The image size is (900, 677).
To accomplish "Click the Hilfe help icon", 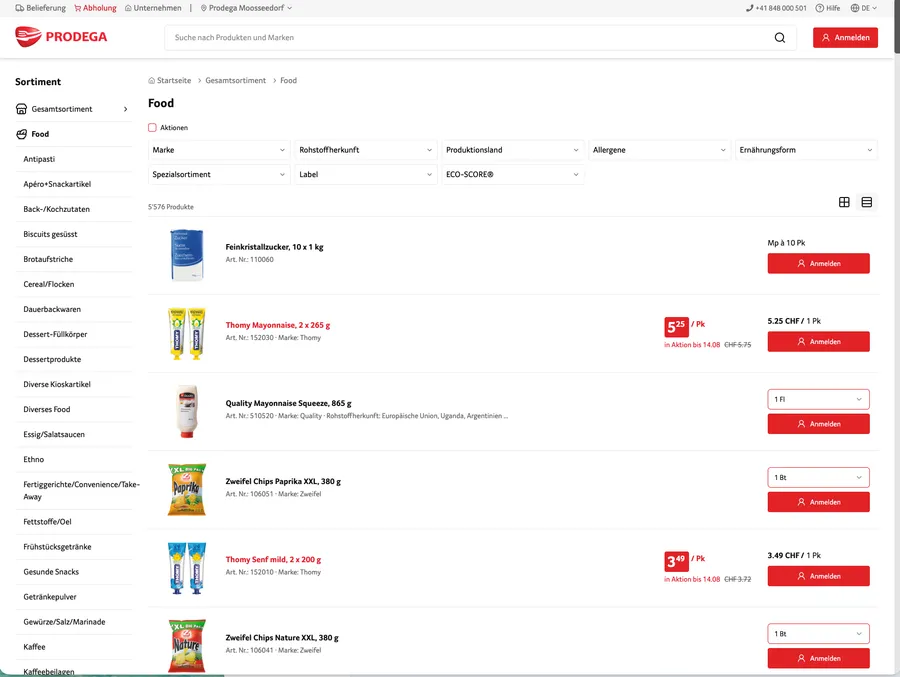I will [x=820, y=8].
